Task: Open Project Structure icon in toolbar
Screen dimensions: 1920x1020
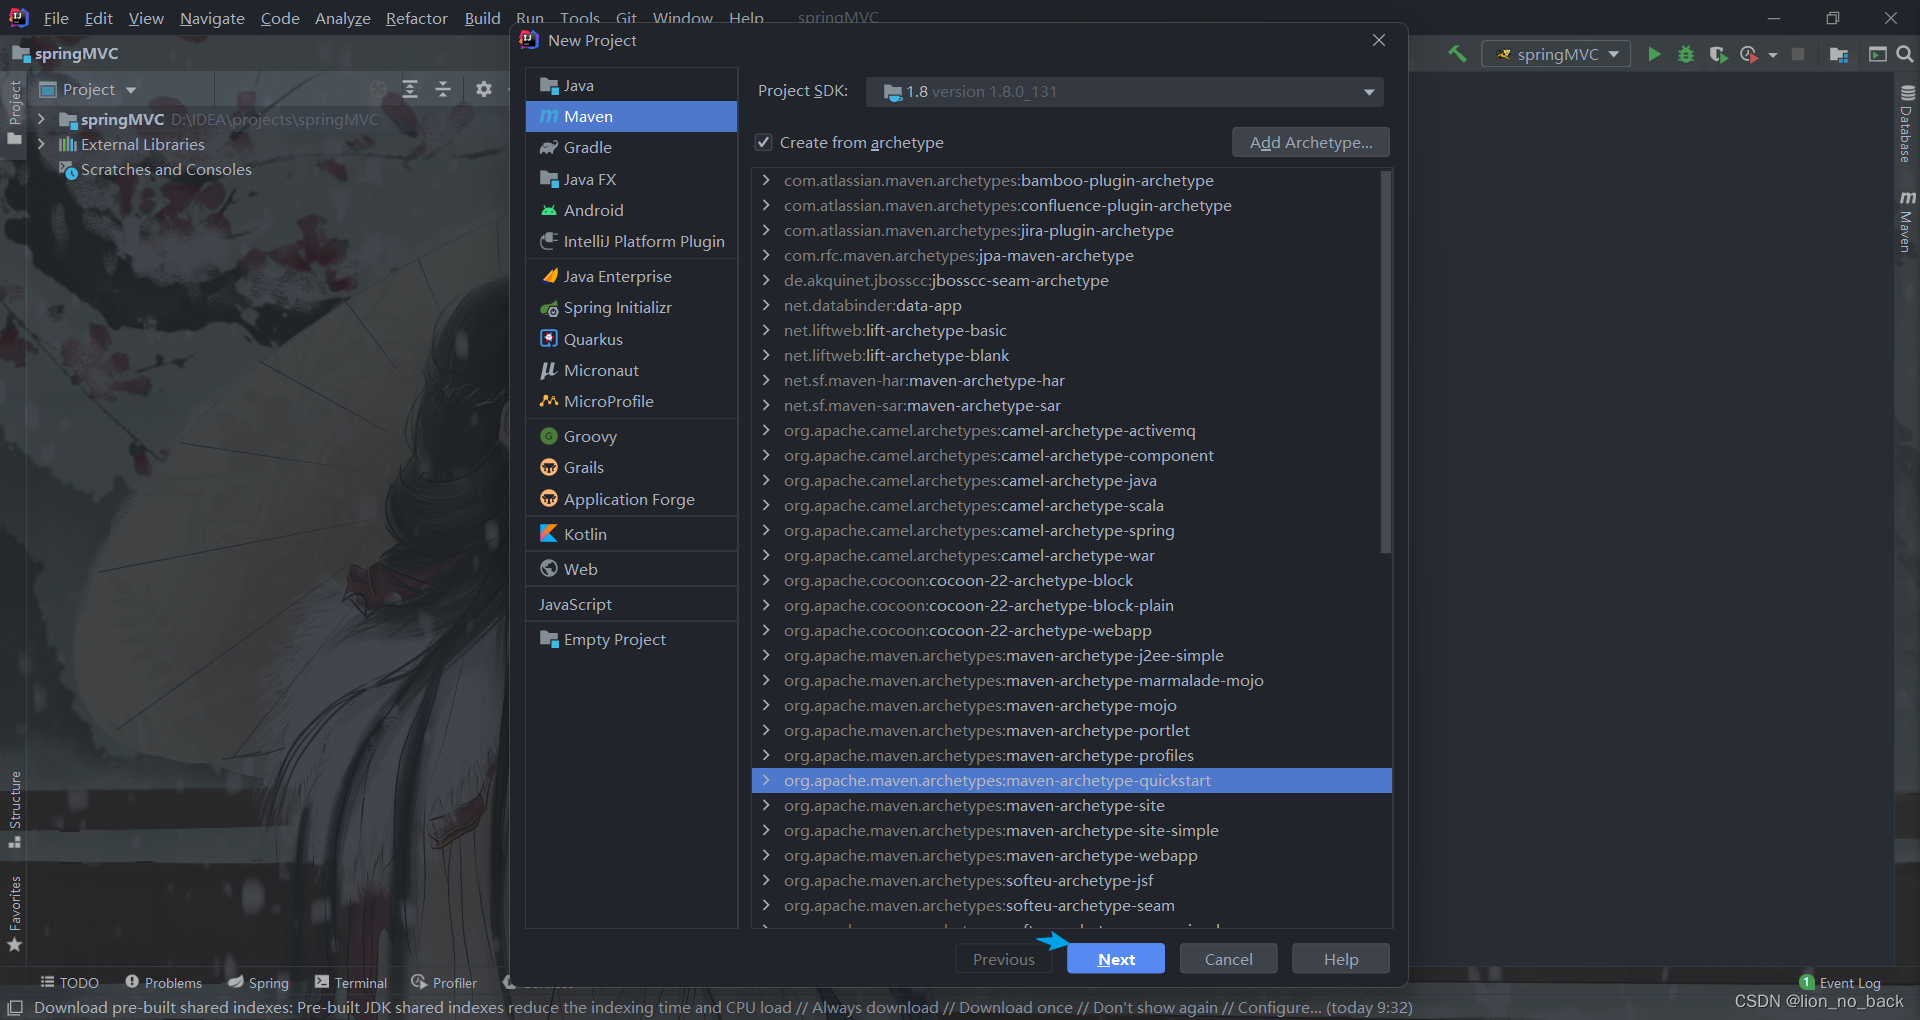Action: 1838,54
